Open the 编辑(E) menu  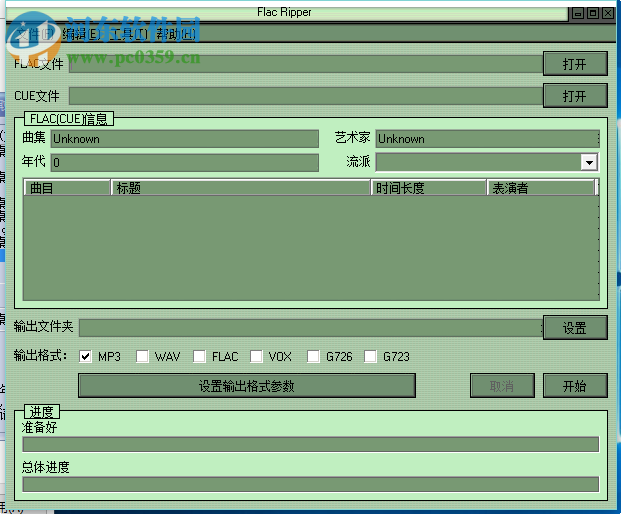point(81,34)
